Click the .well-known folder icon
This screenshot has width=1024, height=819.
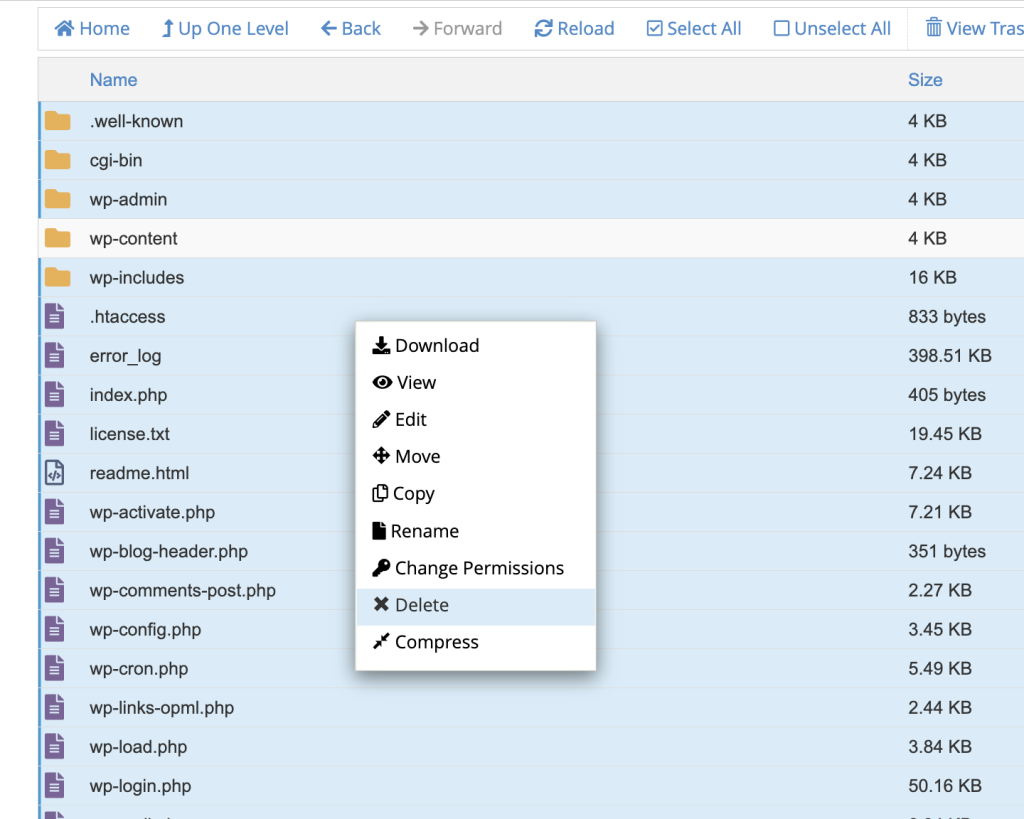point(57,121)
